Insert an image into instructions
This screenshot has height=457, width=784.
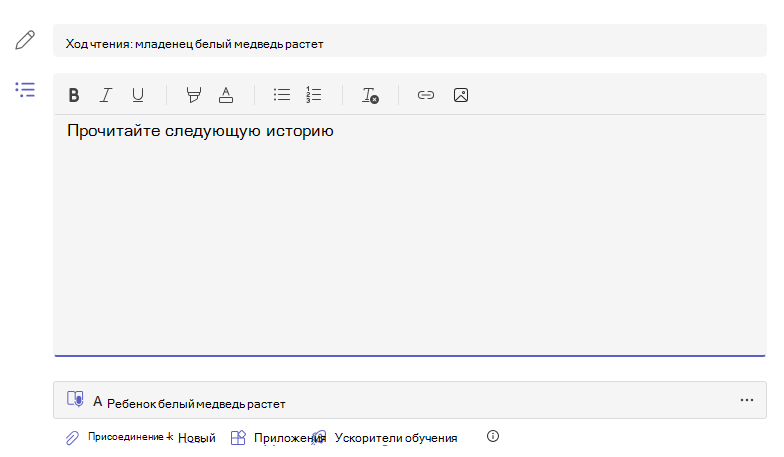tap(461, 95)
